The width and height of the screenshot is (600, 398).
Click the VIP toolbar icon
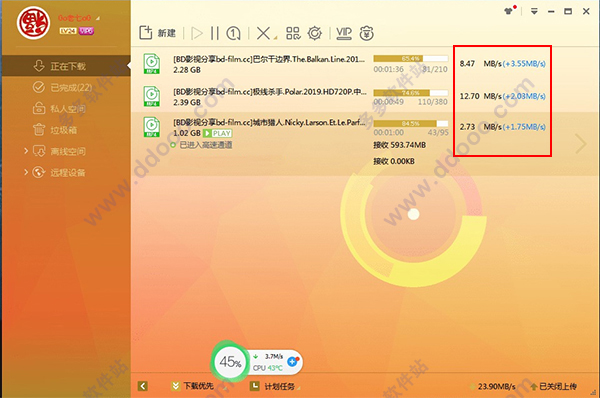pos(344,33)
